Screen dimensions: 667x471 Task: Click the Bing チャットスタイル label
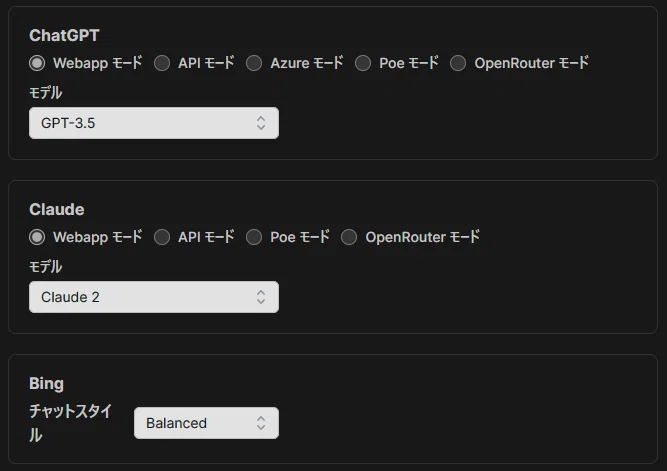tap(70, 423)
